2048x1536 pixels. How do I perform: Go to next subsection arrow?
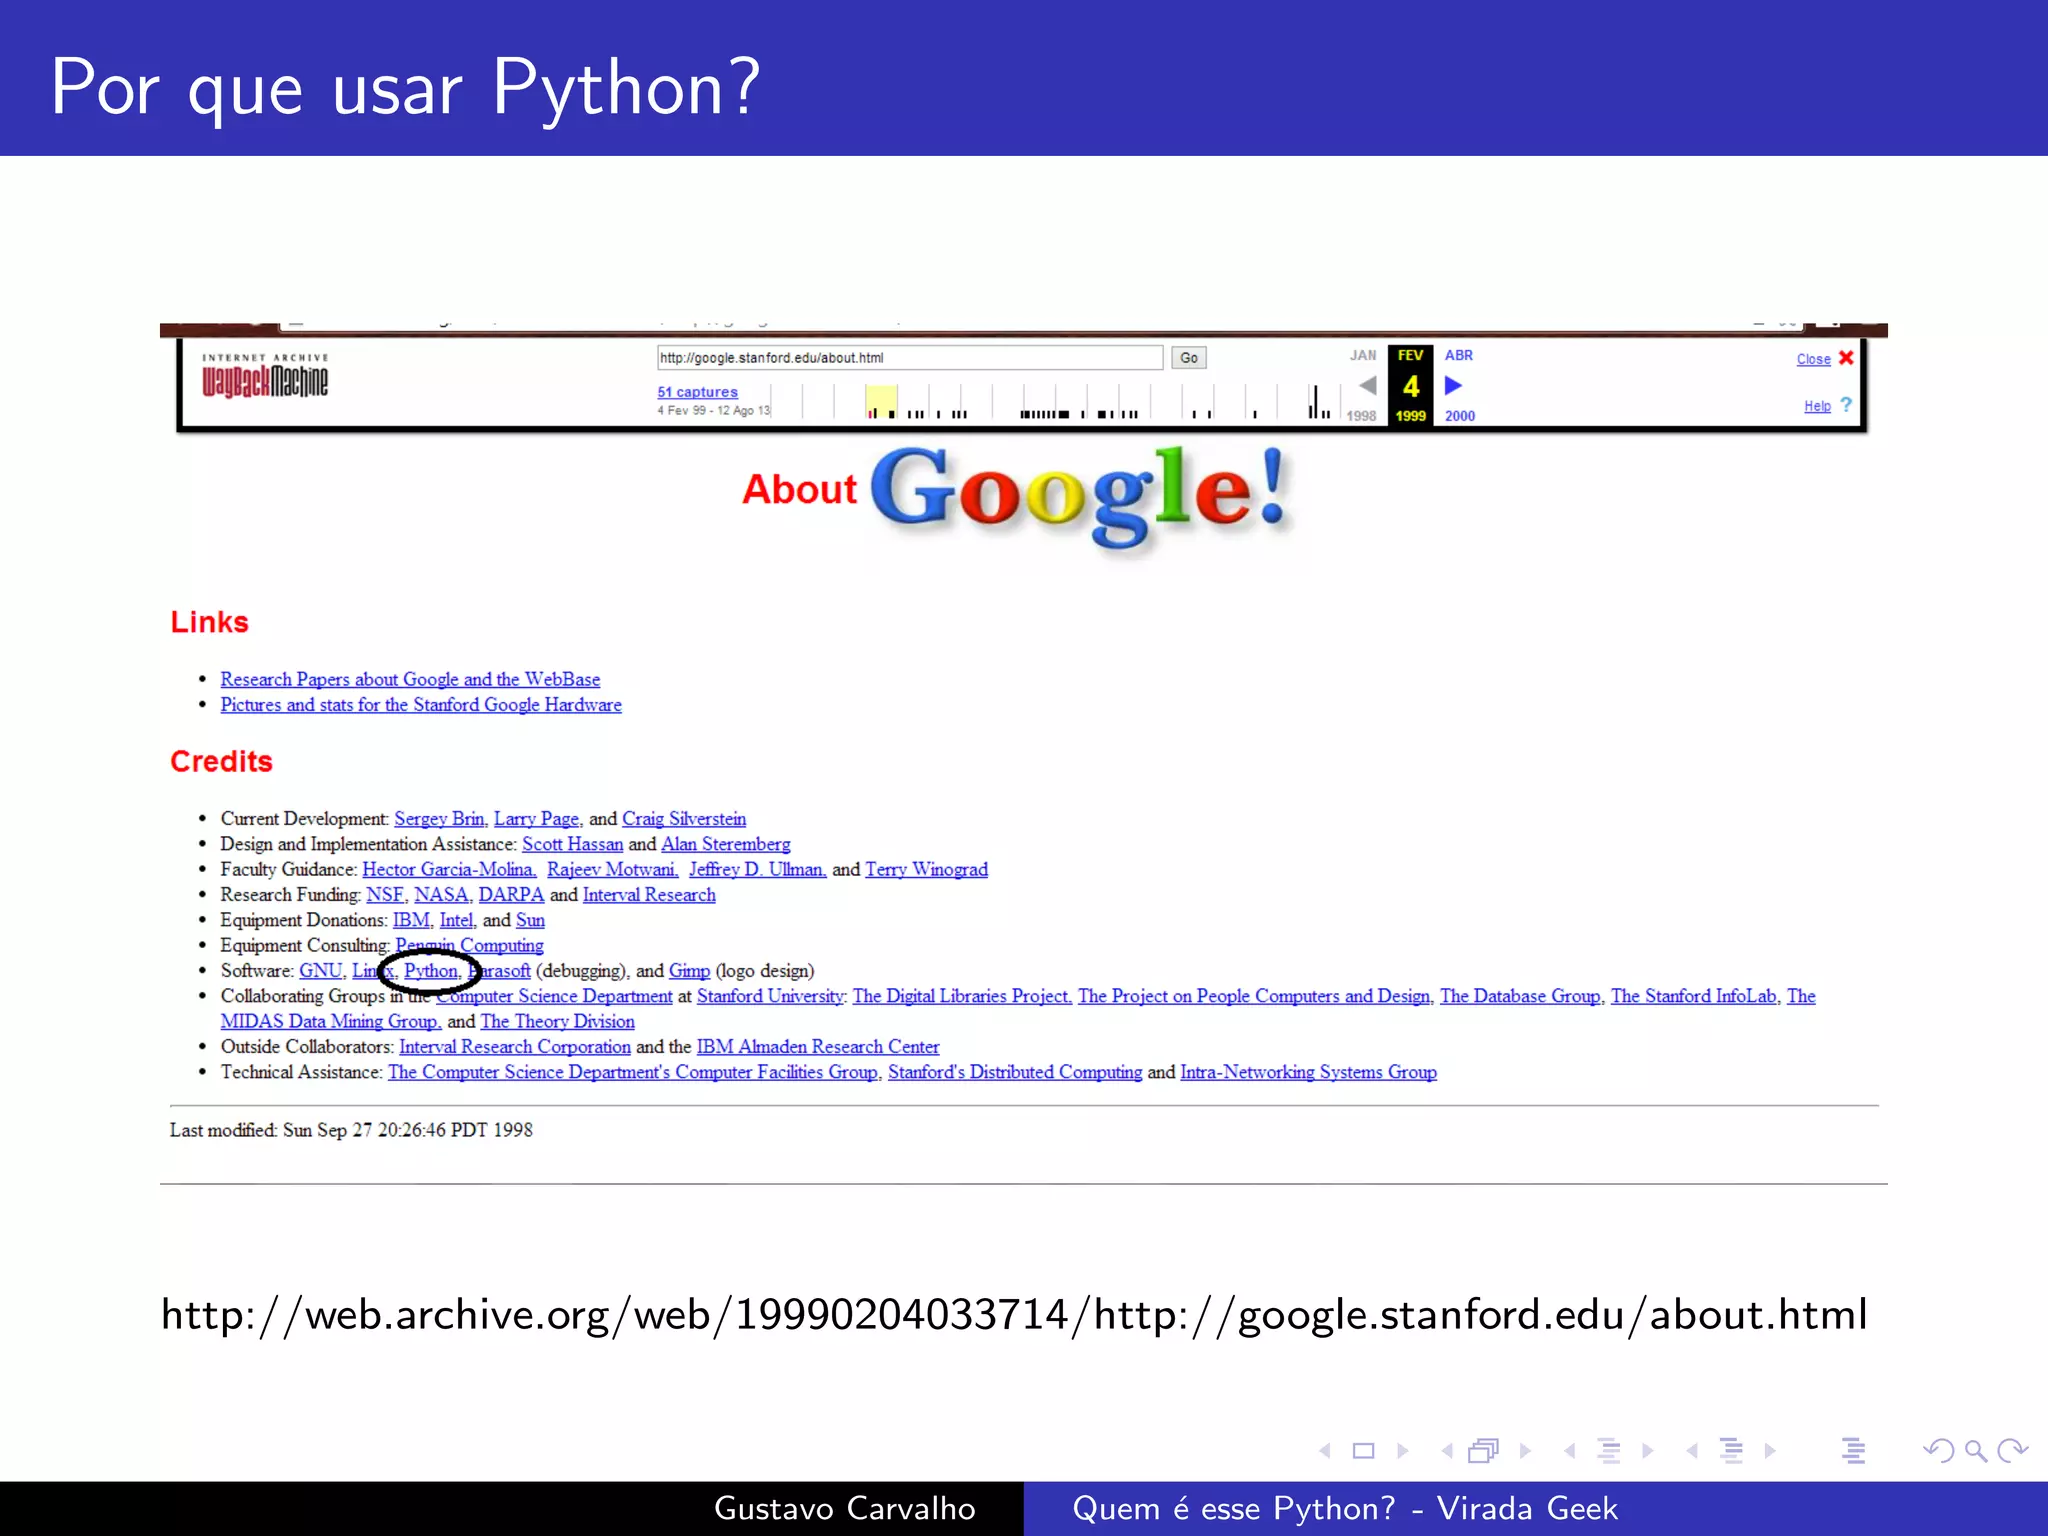click(x=1648, y=1450)
